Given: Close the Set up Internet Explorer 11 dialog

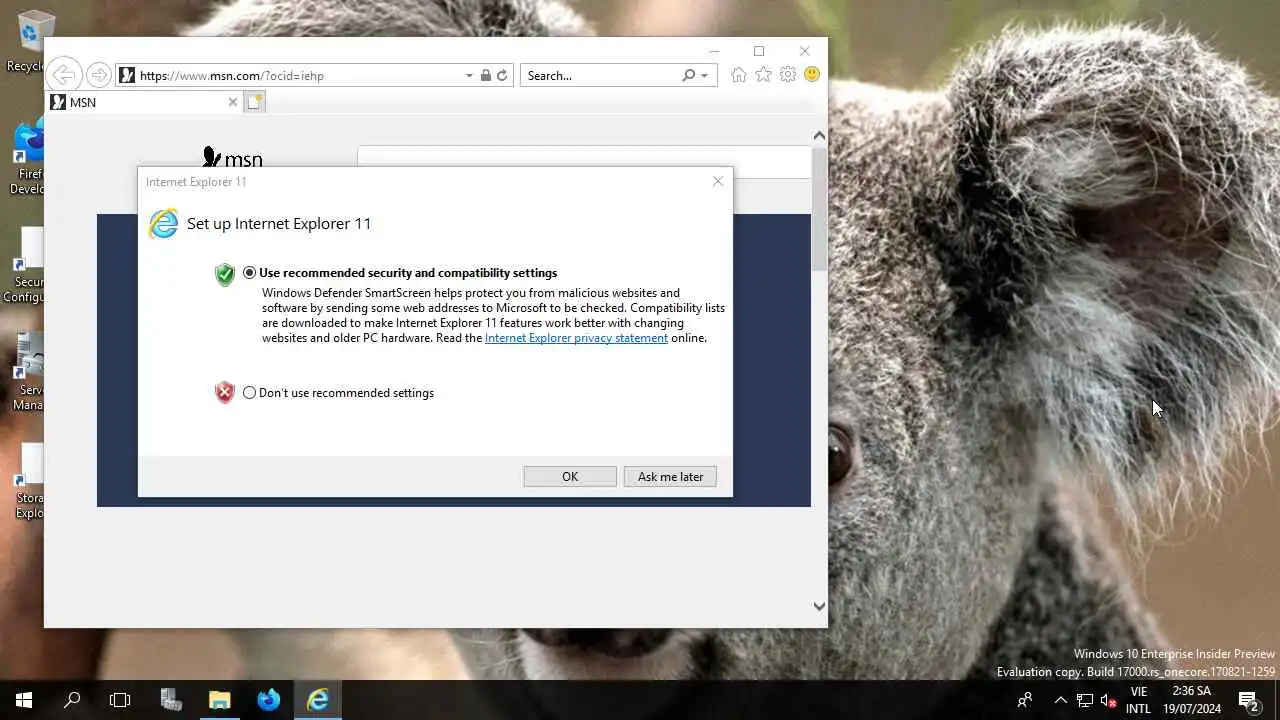Looking at the screenshot, I should [x=717, y=181].
